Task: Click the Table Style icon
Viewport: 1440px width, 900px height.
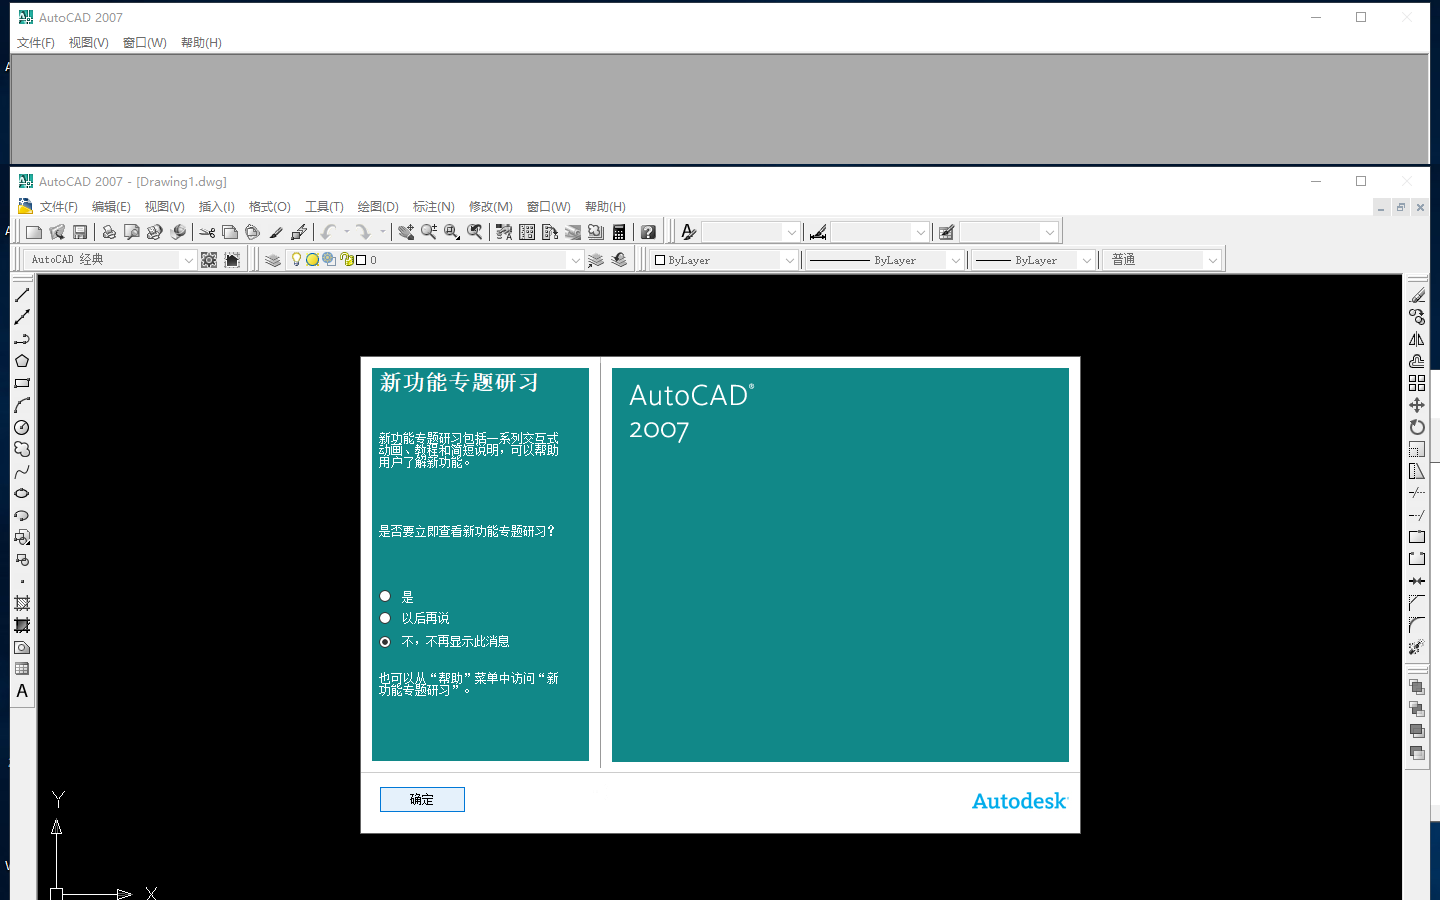Action: point(946,232)
